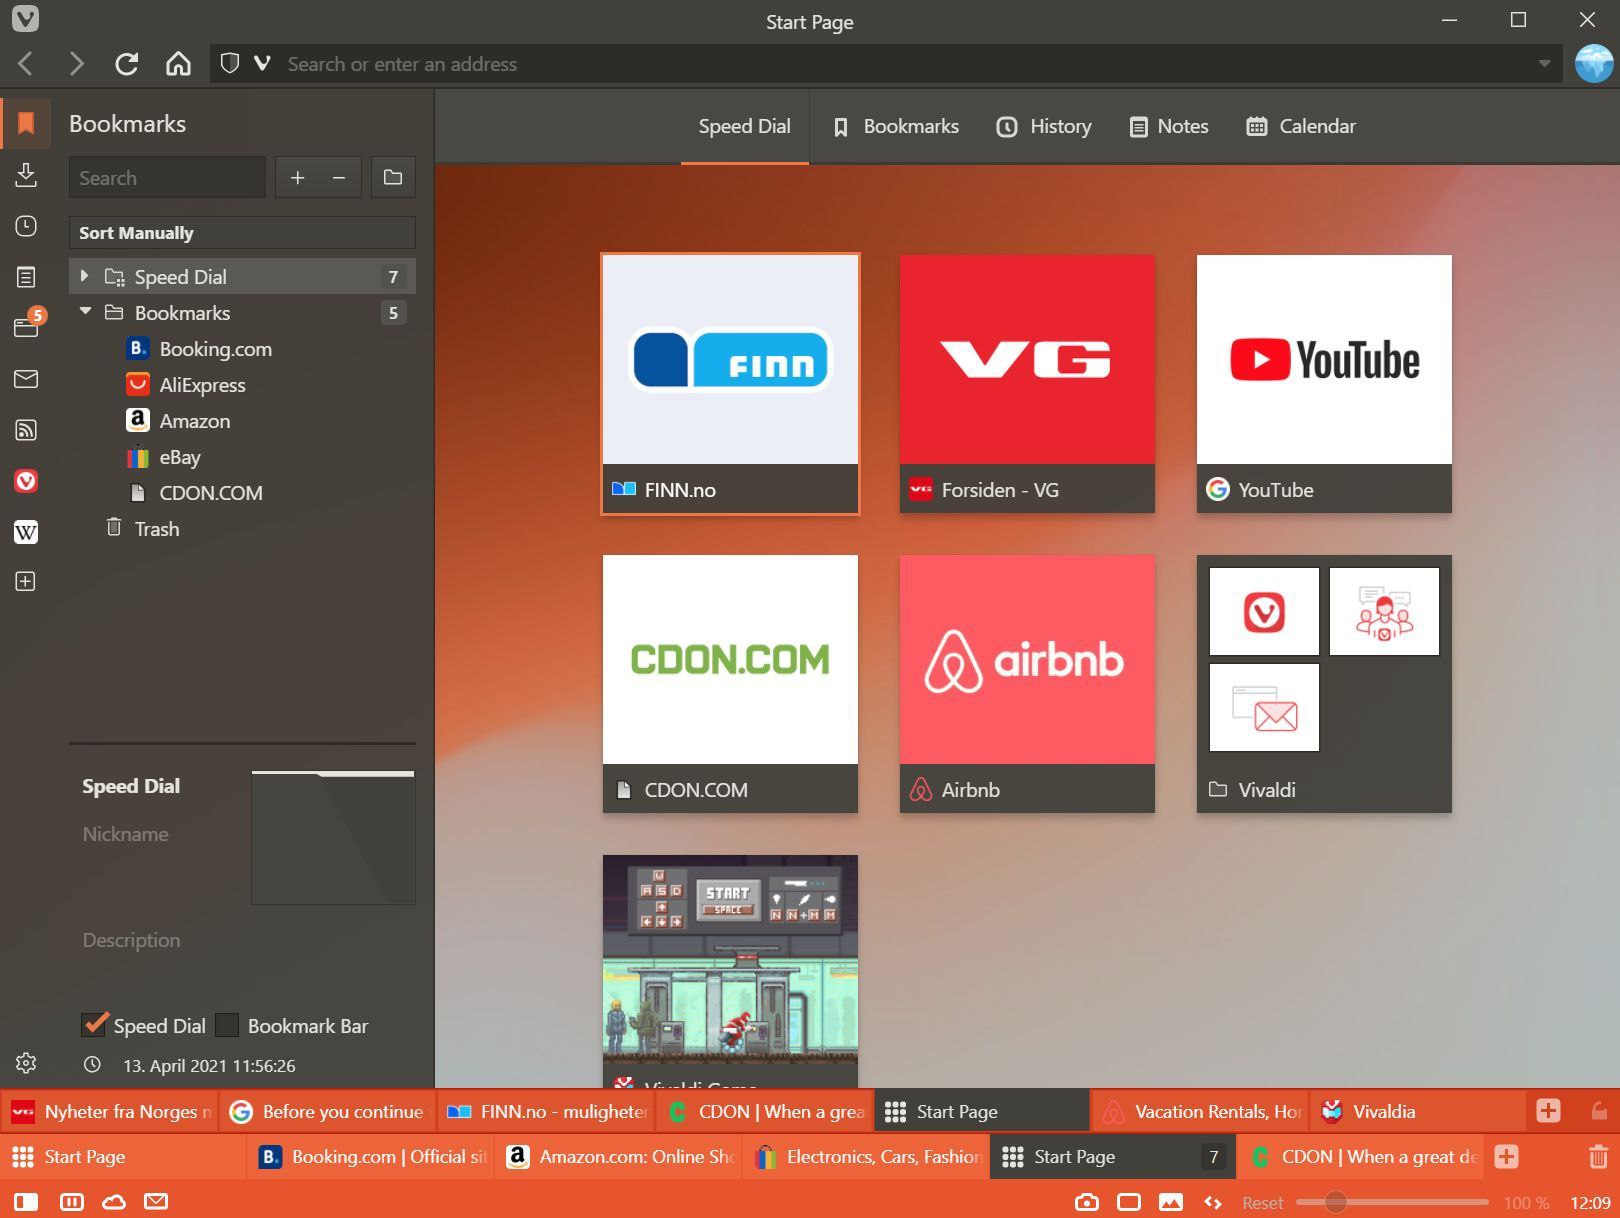Switch to Notes start page tab
Viewport: 1620px width, 1218px height.
tap(1169, 126)
